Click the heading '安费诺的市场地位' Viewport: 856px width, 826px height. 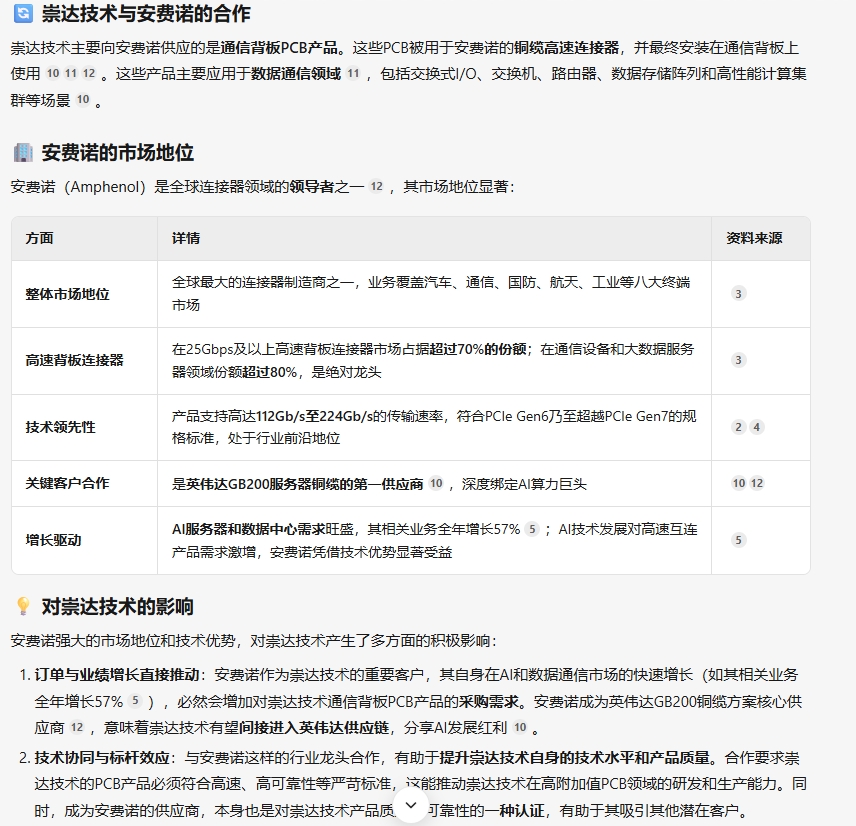[x=117, y=153]
